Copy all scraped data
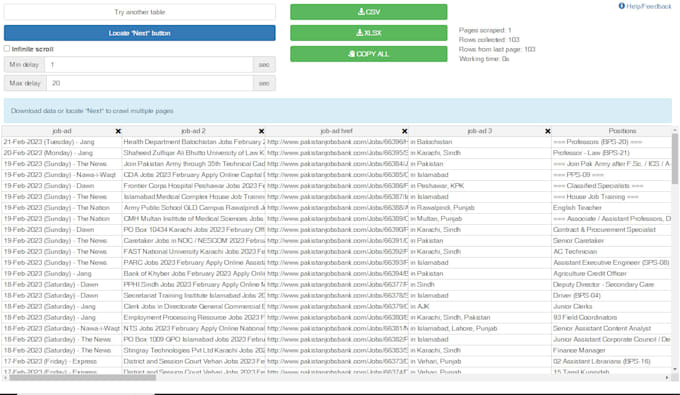 [x=369, y=54]
